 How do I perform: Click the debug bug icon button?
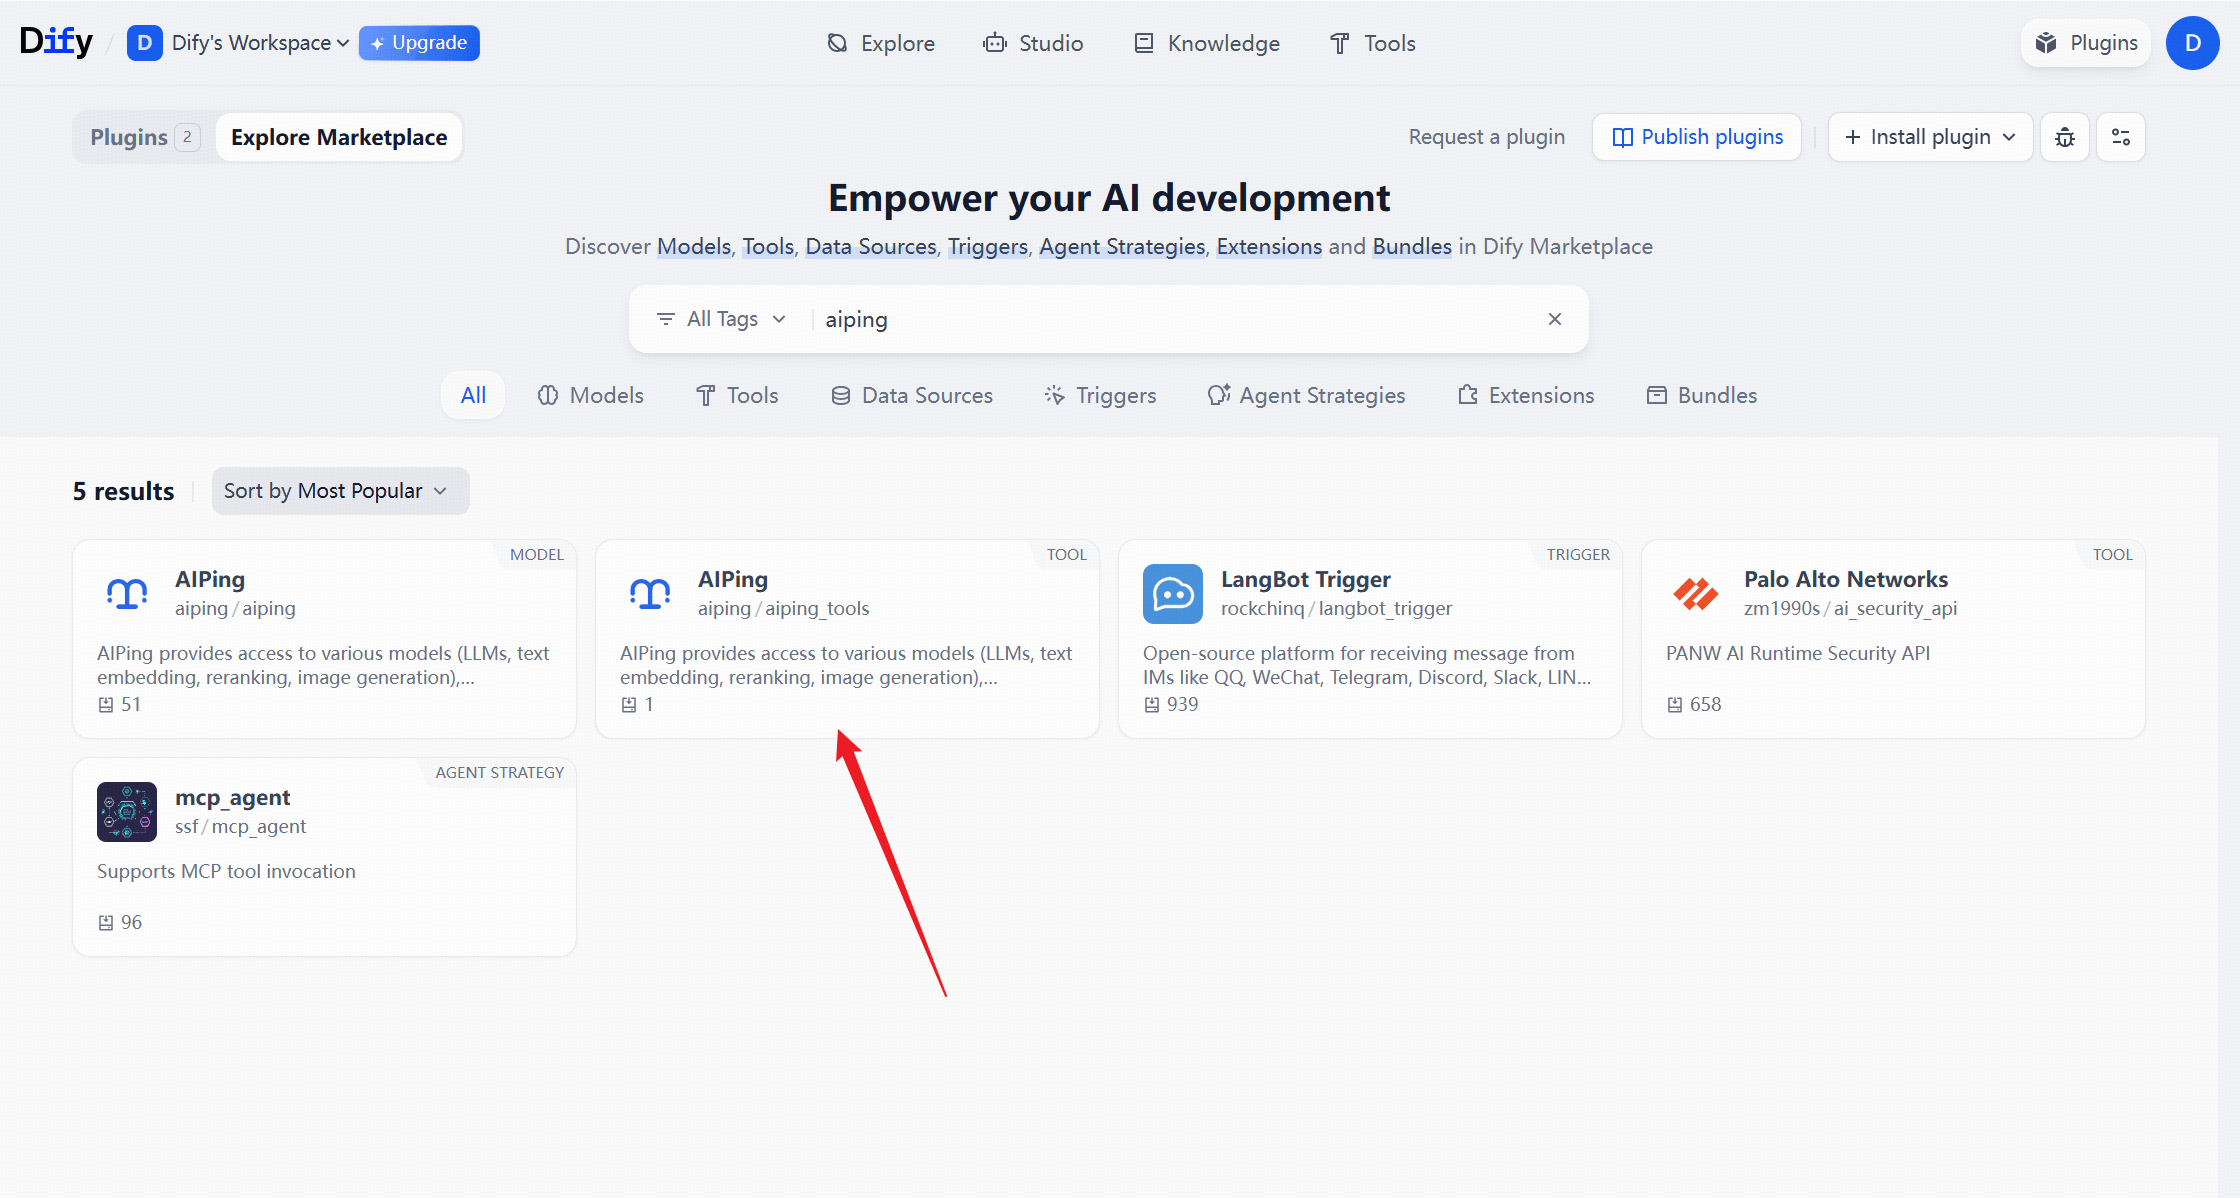2064,137
